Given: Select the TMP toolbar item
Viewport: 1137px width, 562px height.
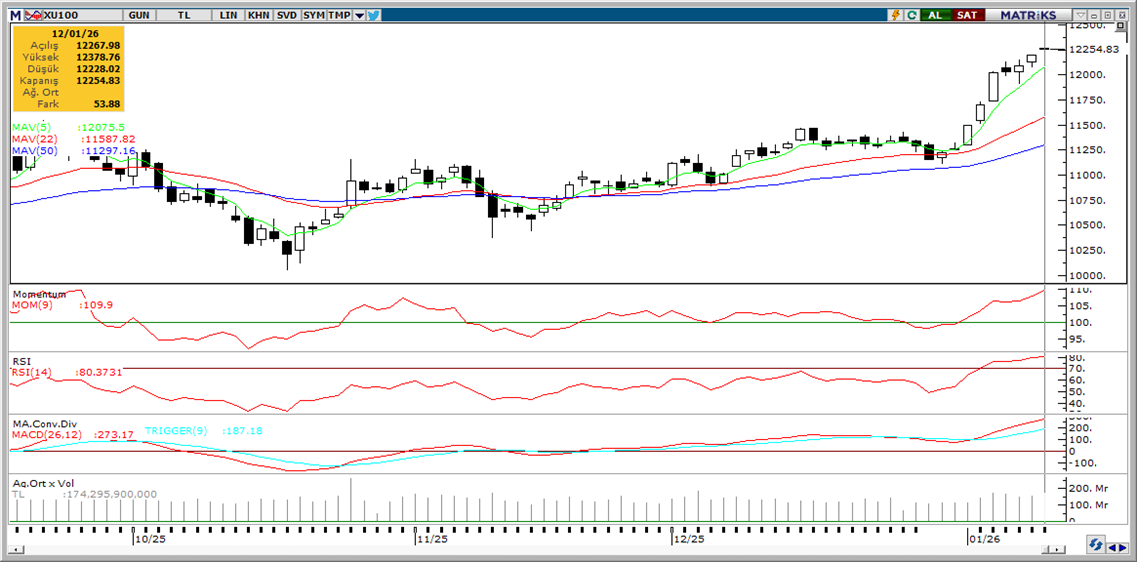Looking at the screenshot, I should [x=339, y=15].
